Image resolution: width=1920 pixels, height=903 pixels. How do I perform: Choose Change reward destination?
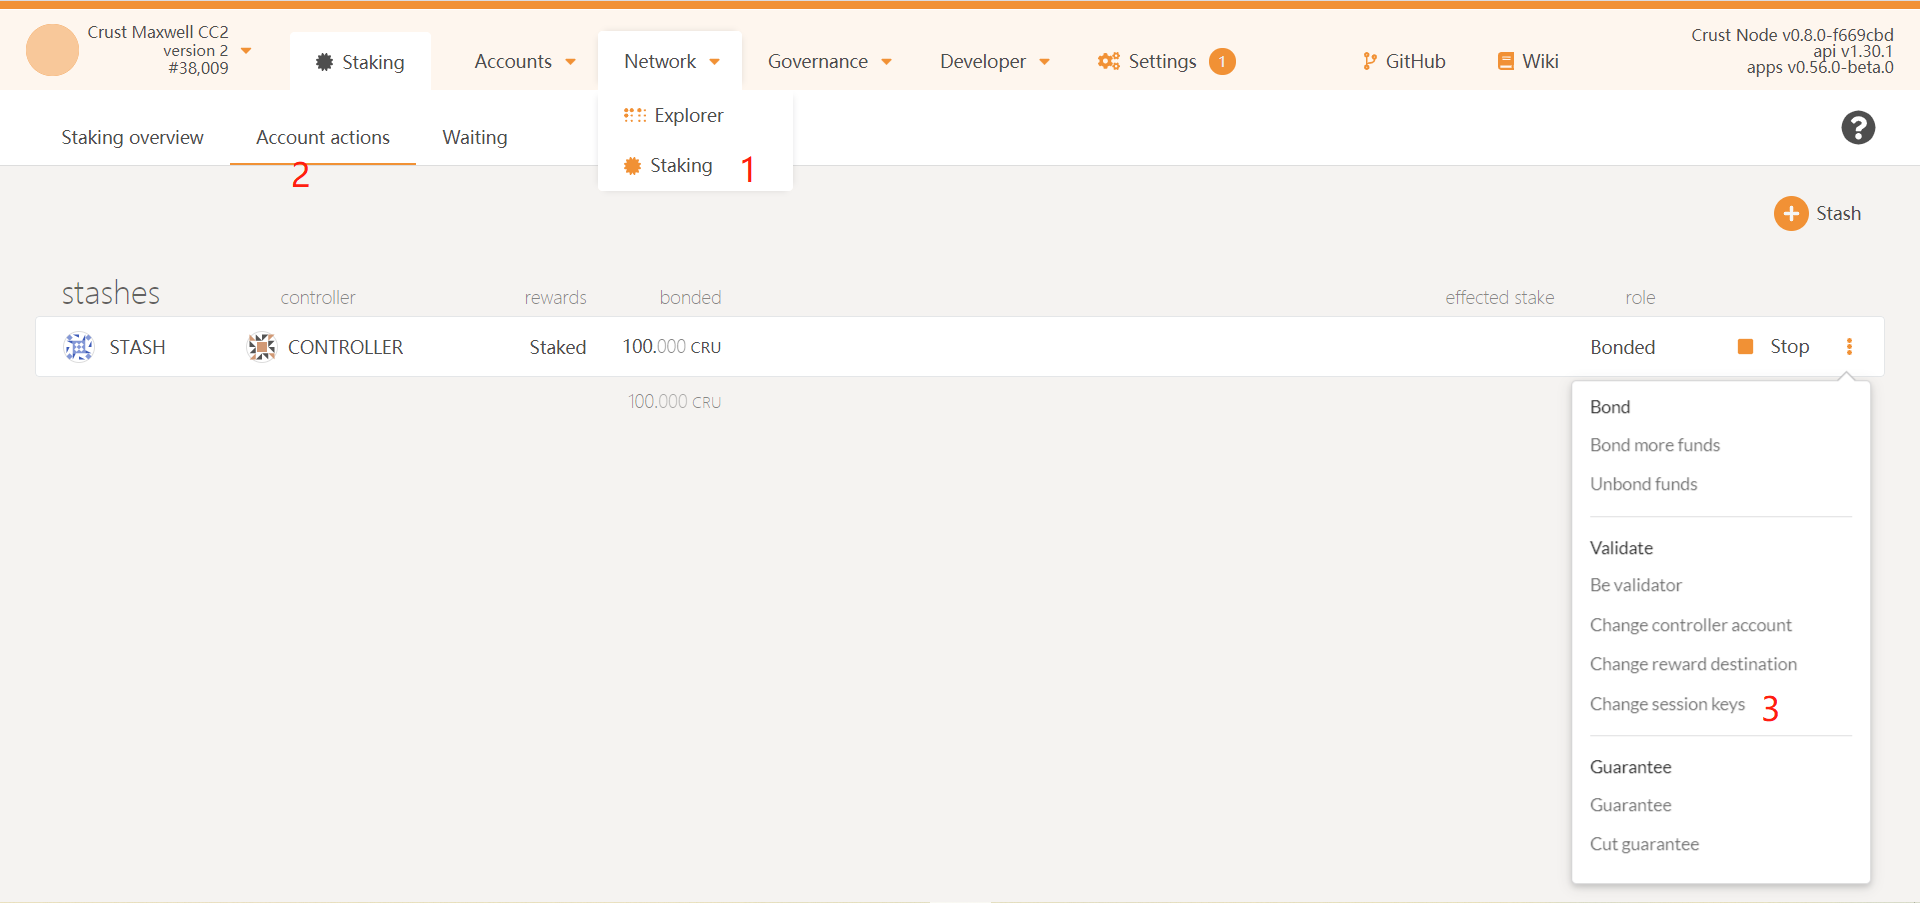[1693, 664]
